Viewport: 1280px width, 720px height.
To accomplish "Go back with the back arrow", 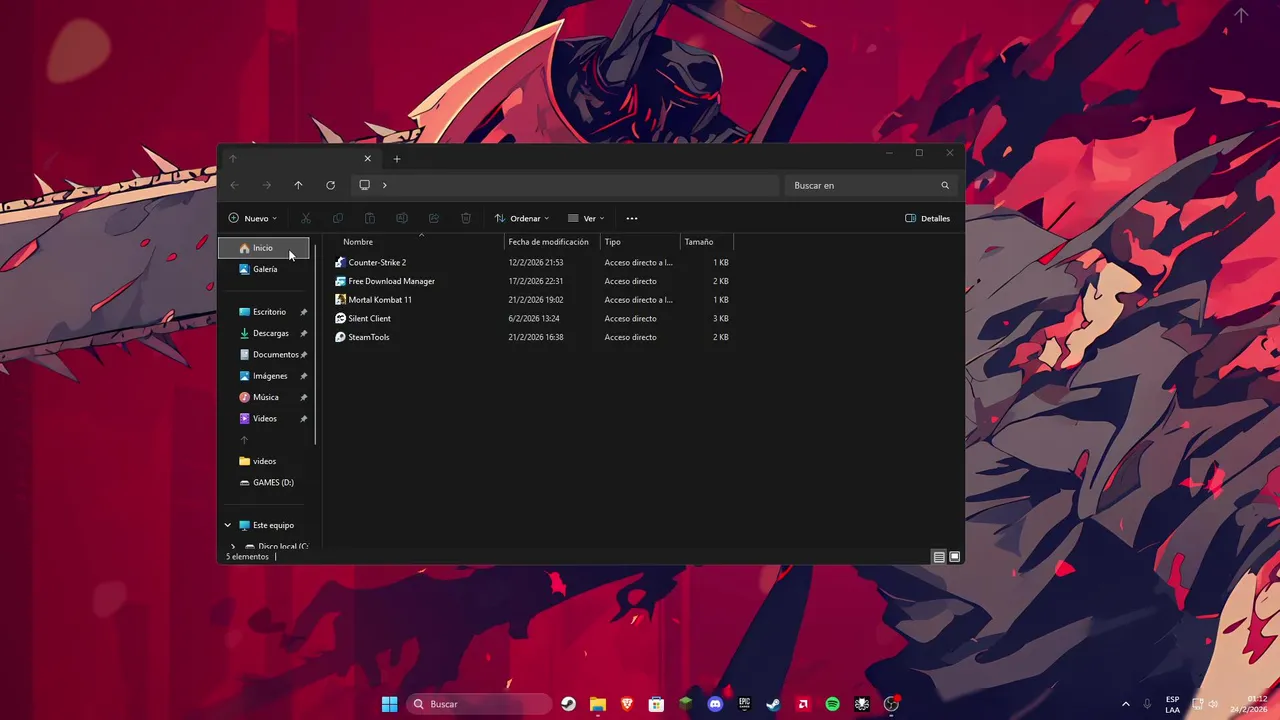I will click(x=234, y=185).
